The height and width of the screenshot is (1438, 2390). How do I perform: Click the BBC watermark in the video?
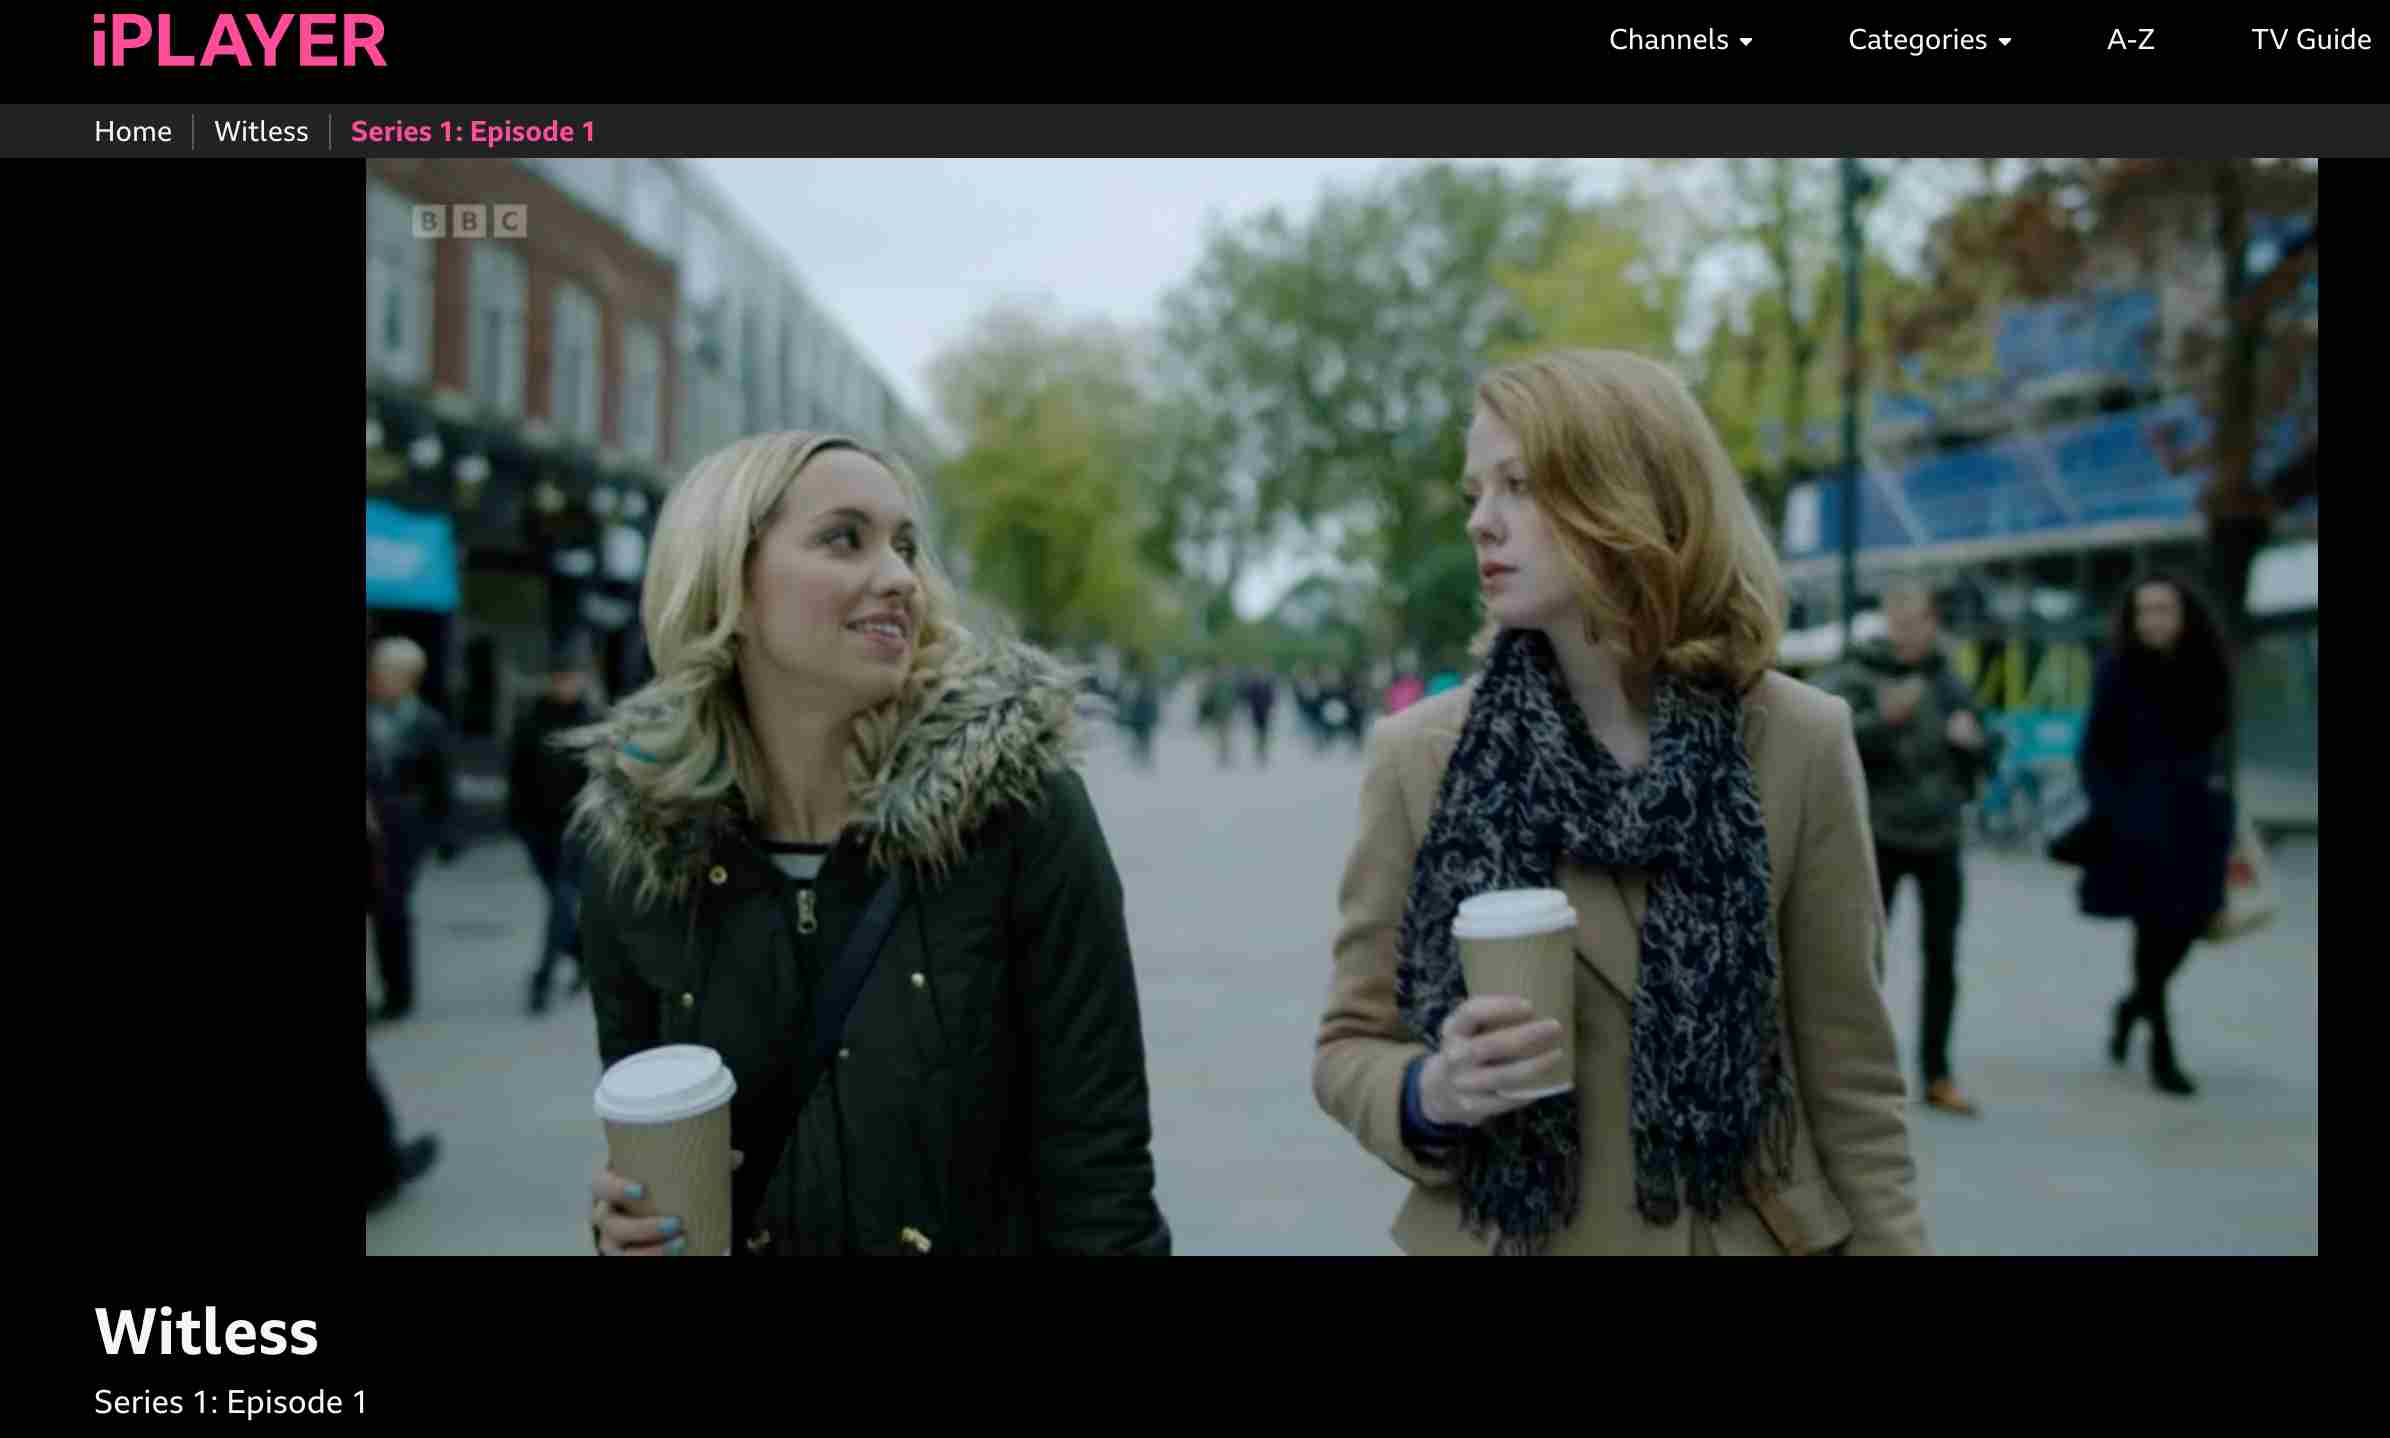[469, 221]
